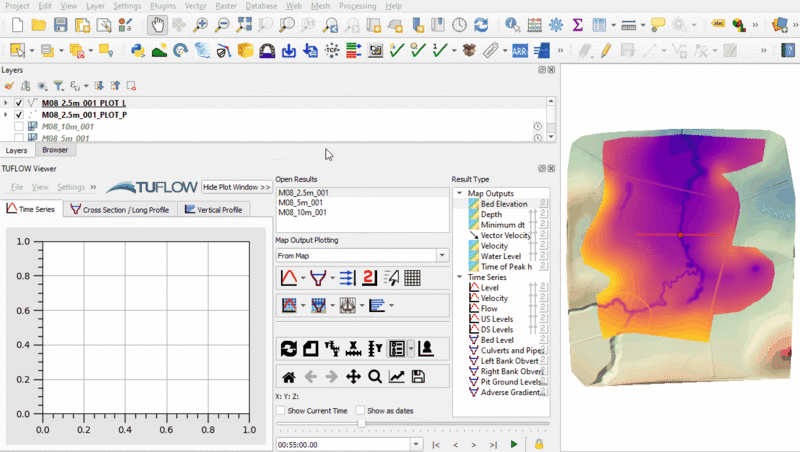Open the time value combo box dropdown
800x452 pixels.
(416, 444)
